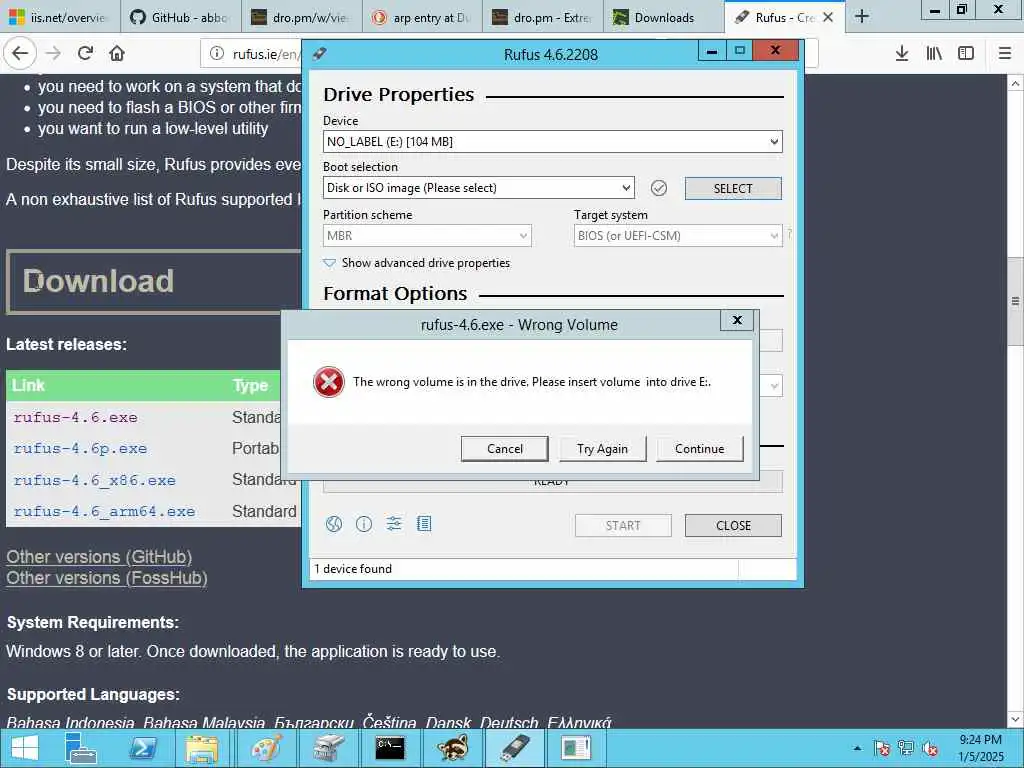Image resolution: width=1024 pixels, height=768 pixels.
Task: Open the Windows Start button
Action: (25, 748)
